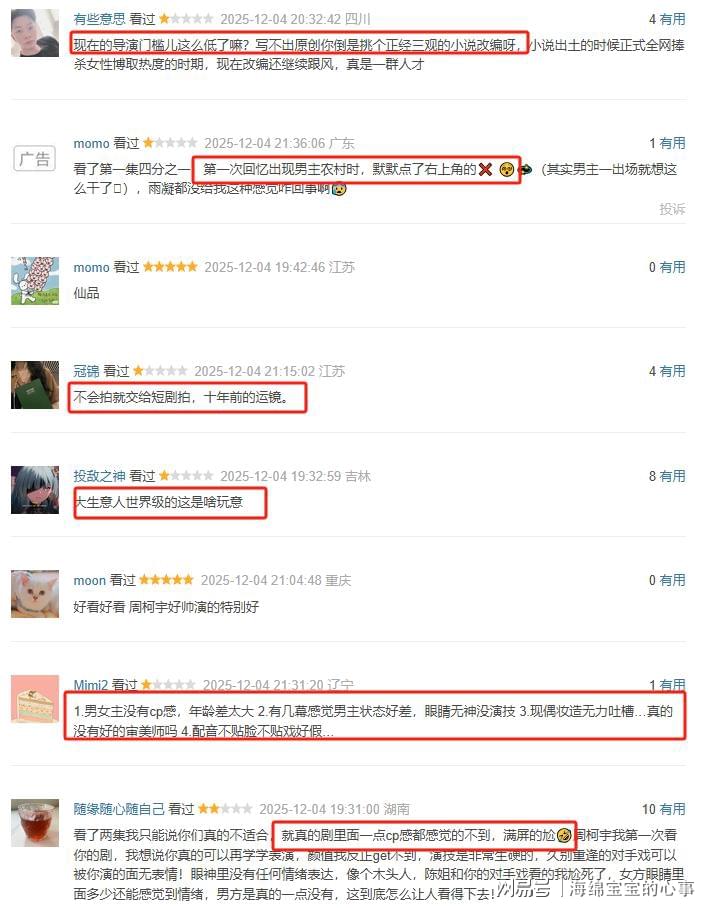
Task: Open username link 投敌之神
Action: 99,476
